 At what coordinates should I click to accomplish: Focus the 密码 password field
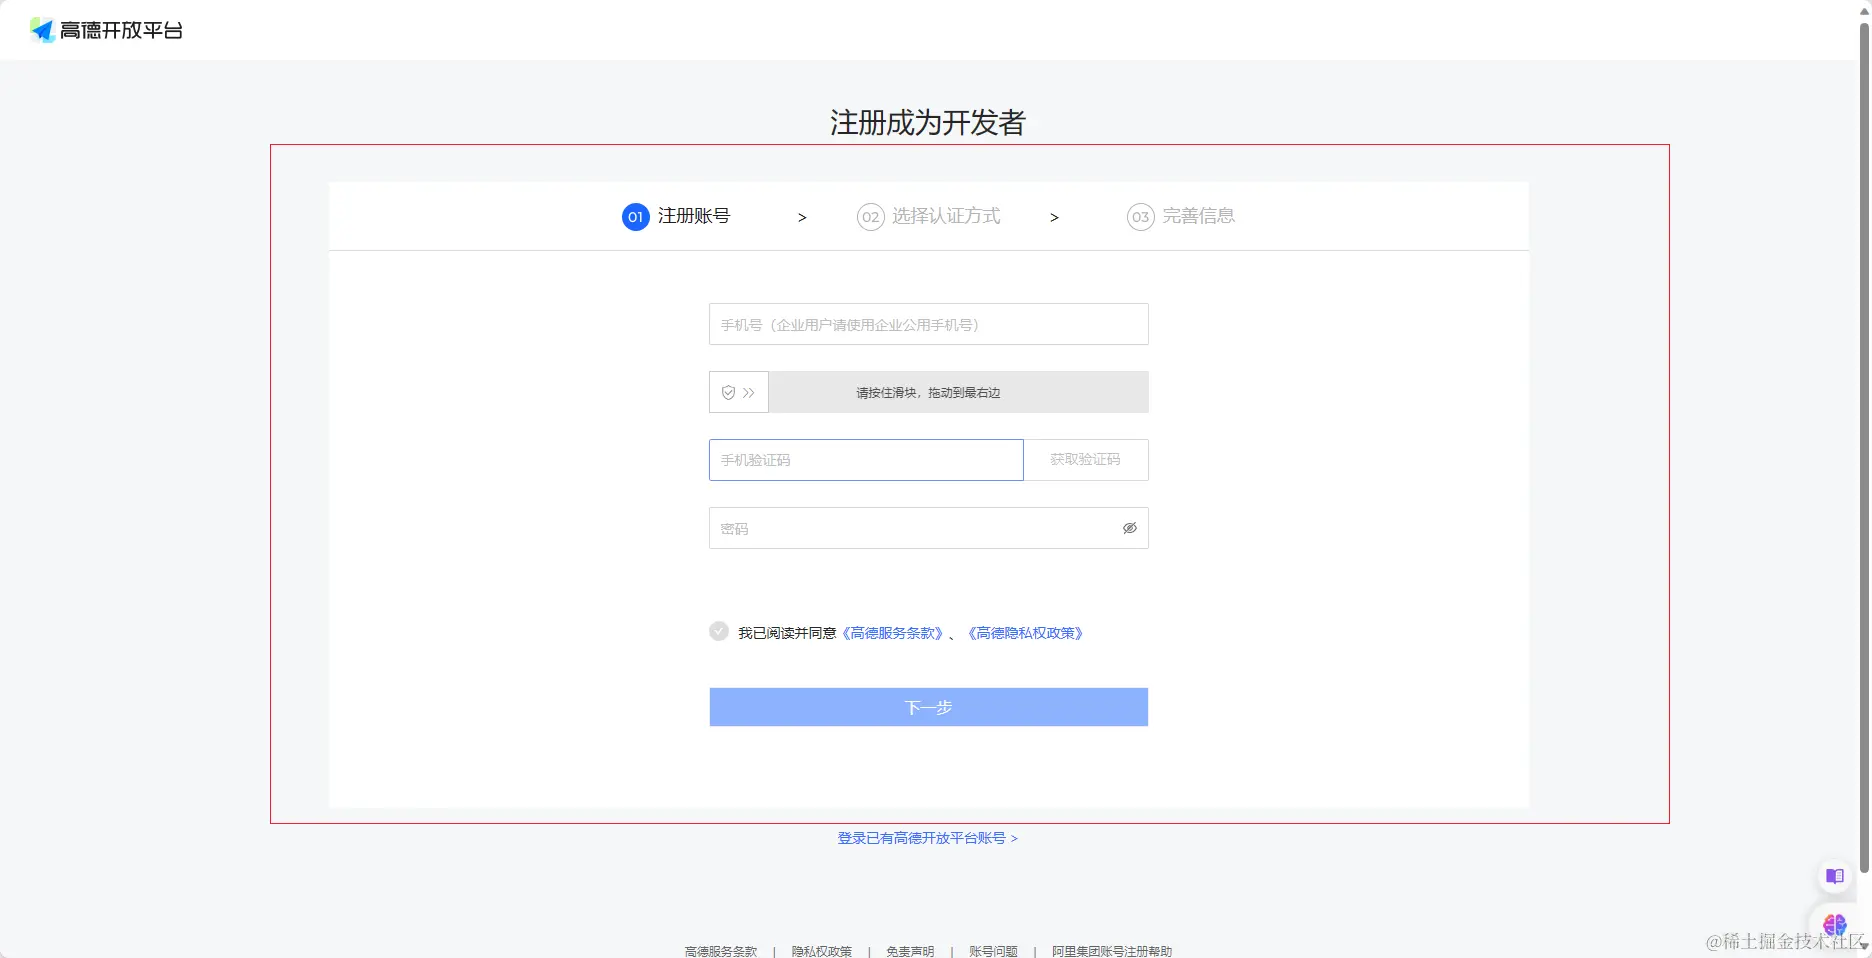928,528
